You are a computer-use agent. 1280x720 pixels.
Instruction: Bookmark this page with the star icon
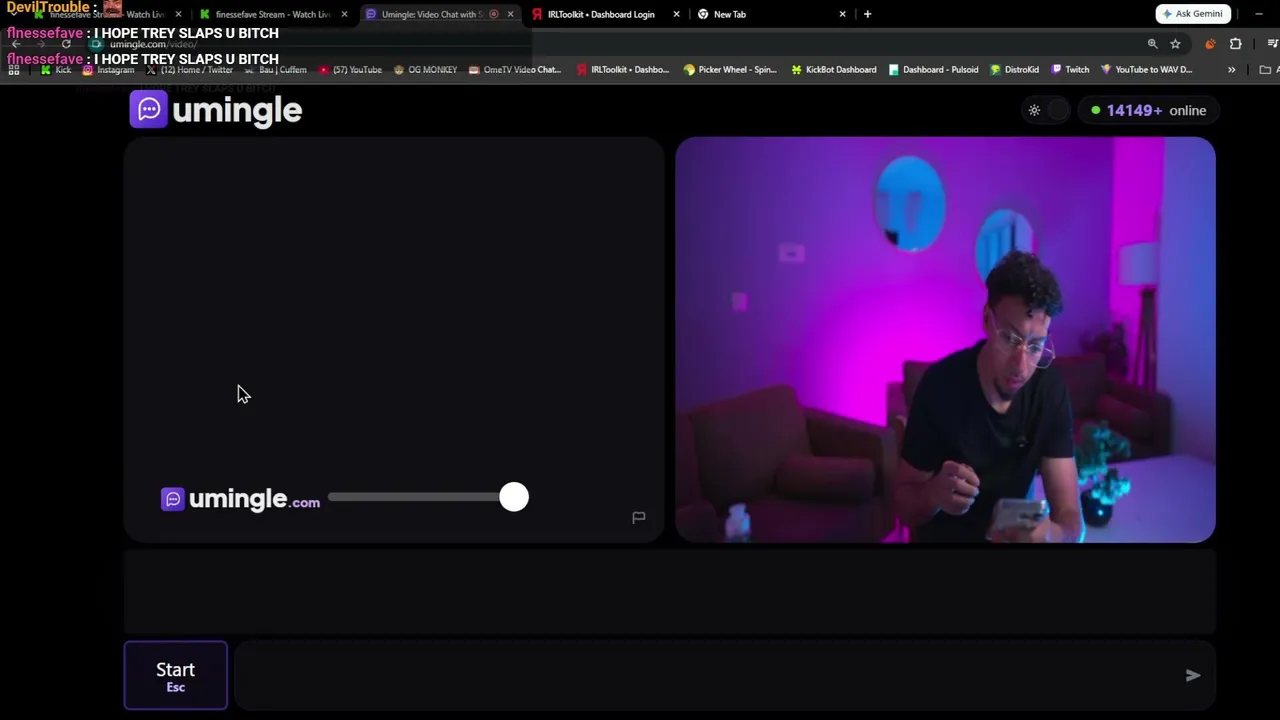[1175, 44]
